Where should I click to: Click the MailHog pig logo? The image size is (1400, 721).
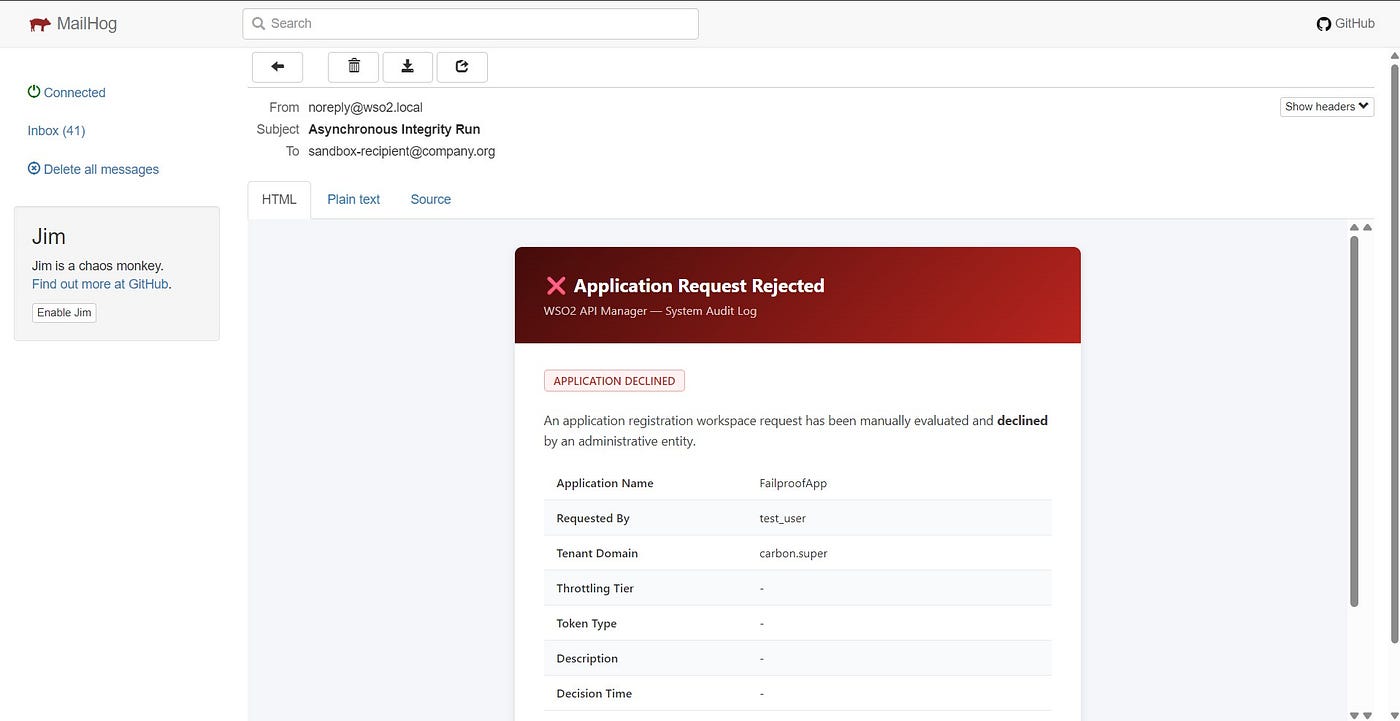[x=40, y=24]
